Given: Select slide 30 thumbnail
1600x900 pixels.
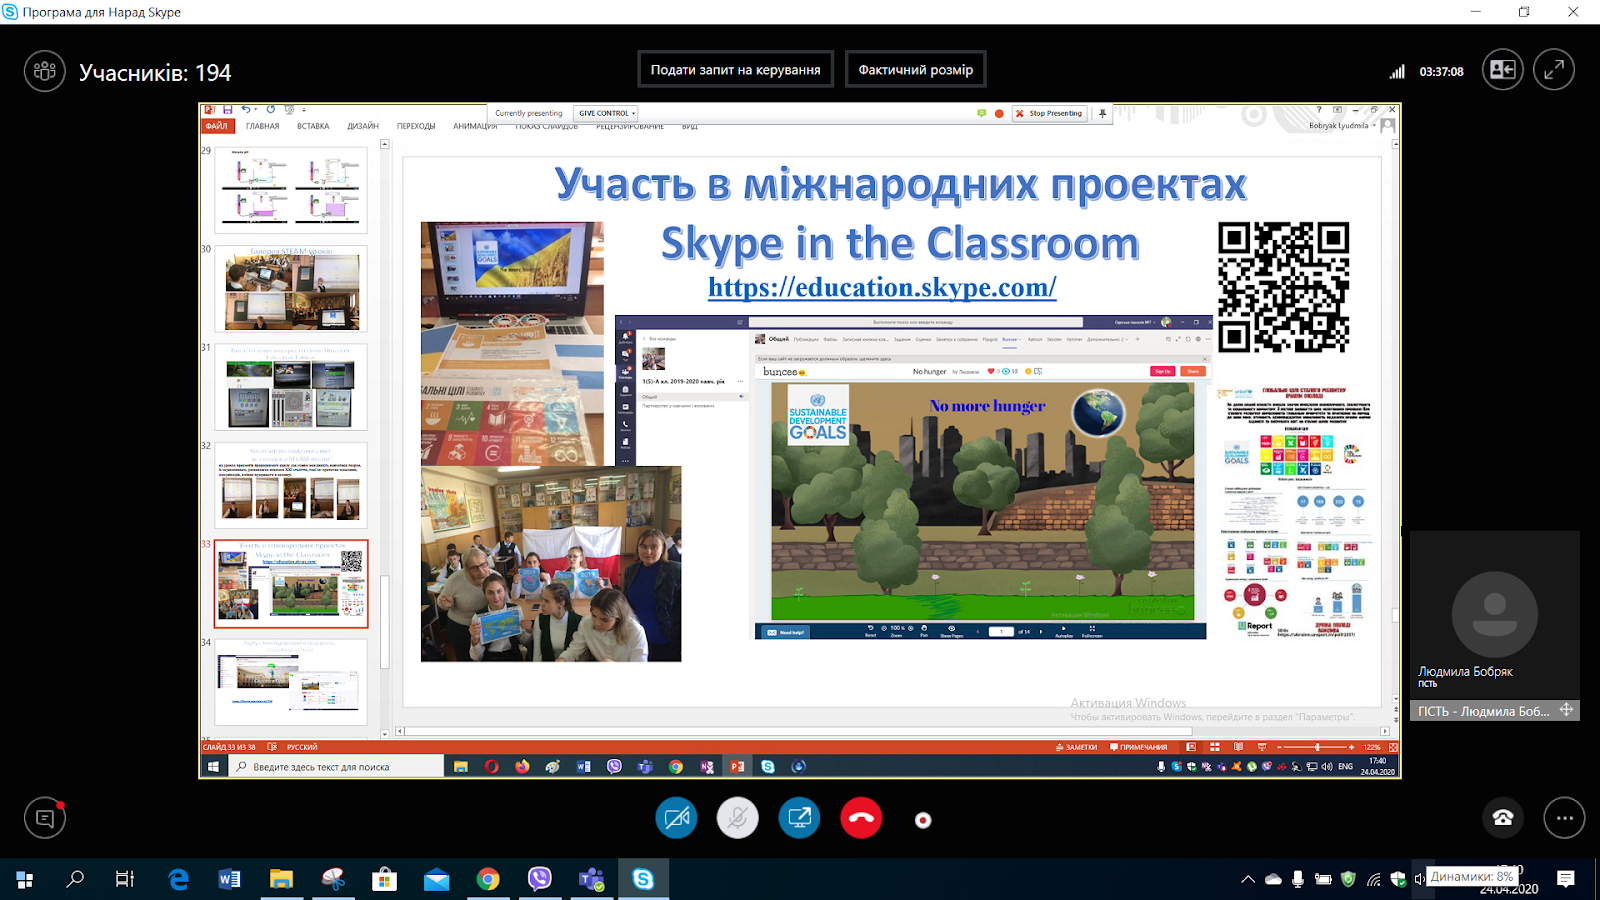Looking at the screenshot, I should point(291,289).
